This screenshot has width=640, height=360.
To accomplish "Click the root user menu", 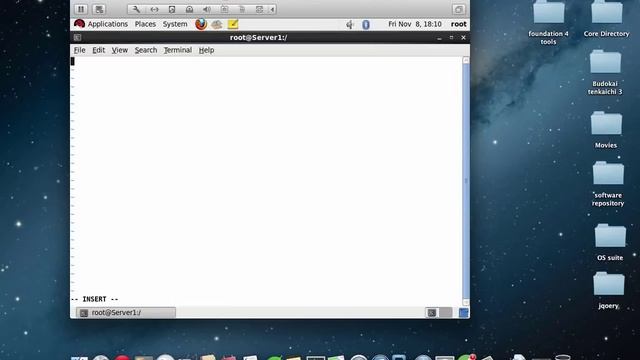I will pos(458,24).
